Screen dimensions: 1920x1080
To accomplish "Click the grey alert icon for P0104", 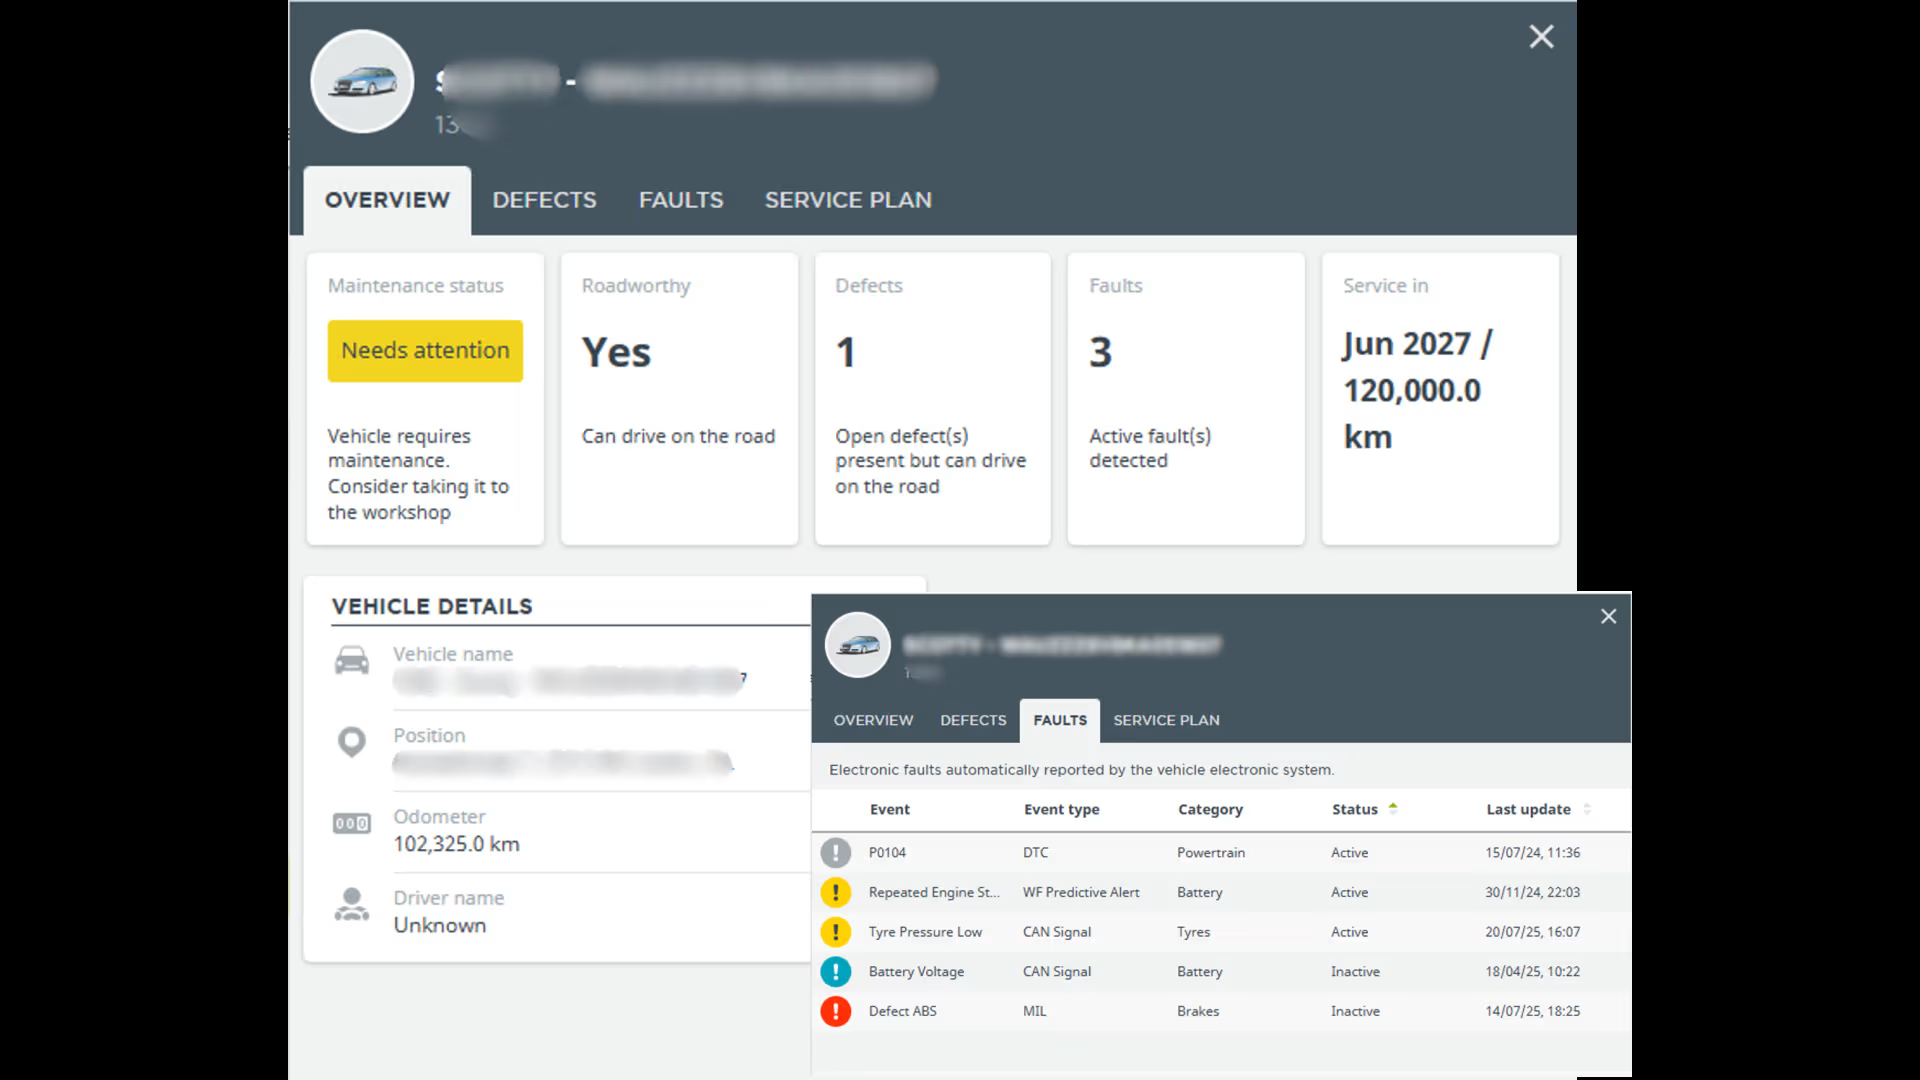I will (x=836, y=853).
